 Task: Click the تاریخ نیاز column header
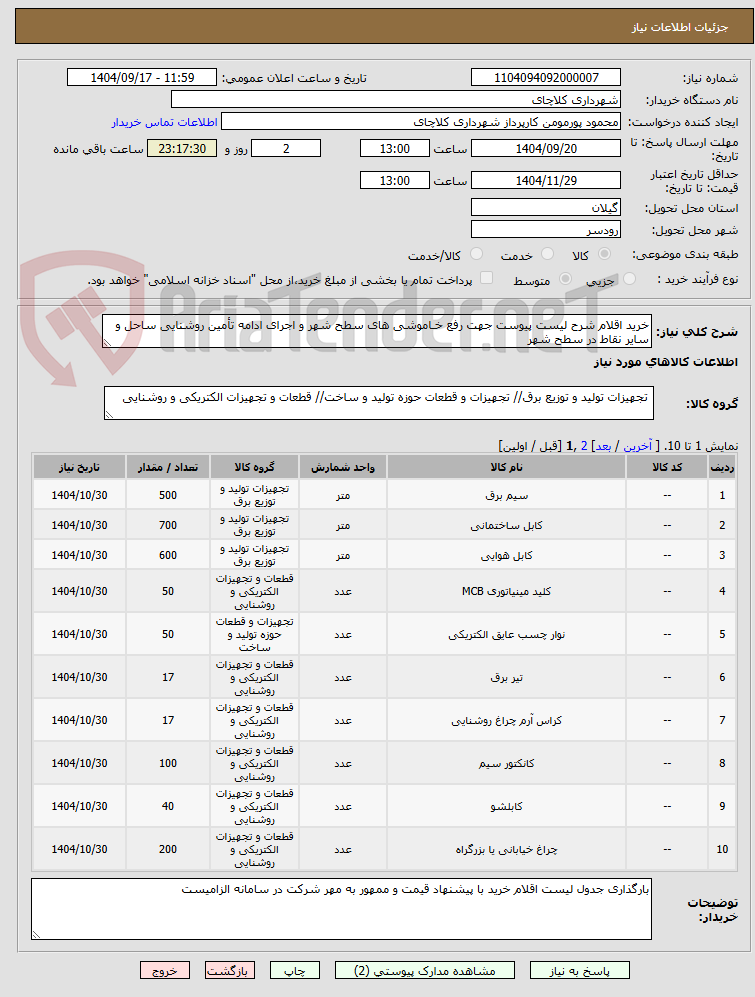click(80, 467)
